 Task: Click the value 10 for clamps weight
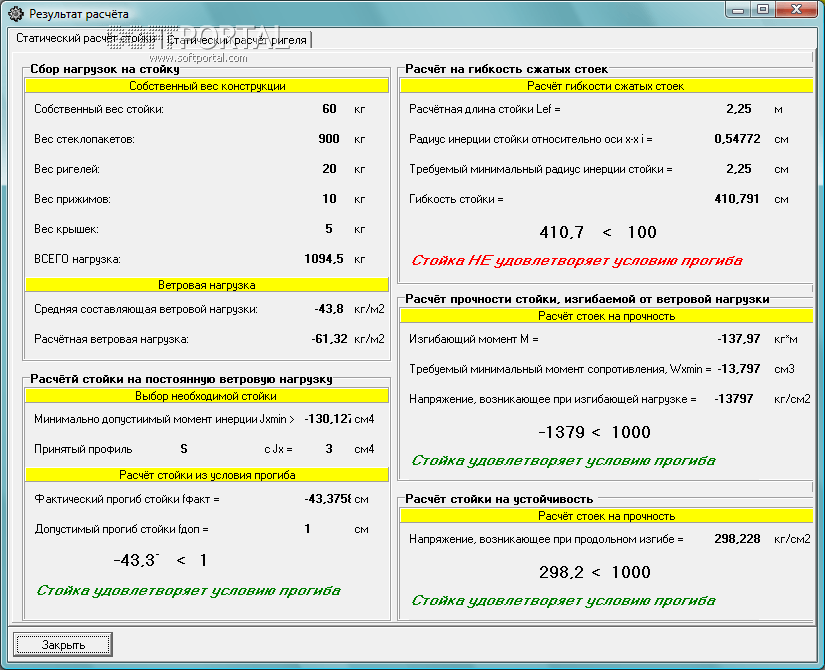point(329,199)
